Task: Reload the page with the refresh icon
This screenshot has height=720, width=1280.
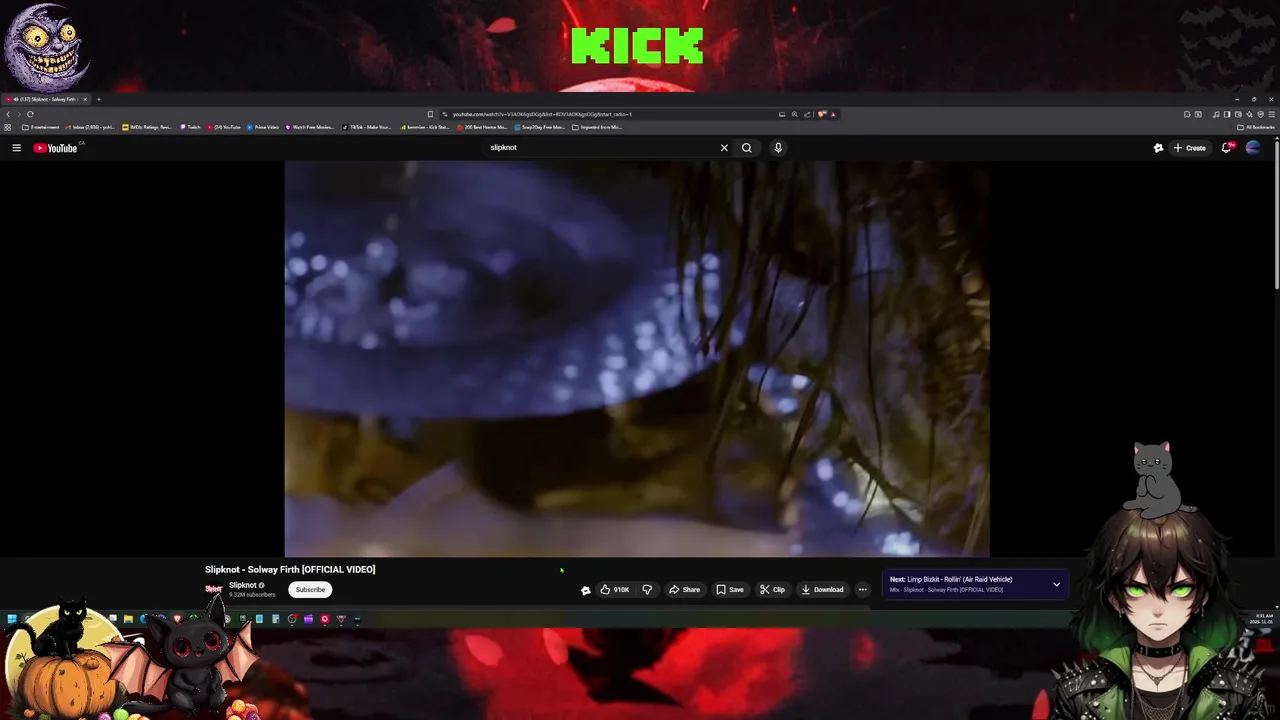Action: (30, 114)
